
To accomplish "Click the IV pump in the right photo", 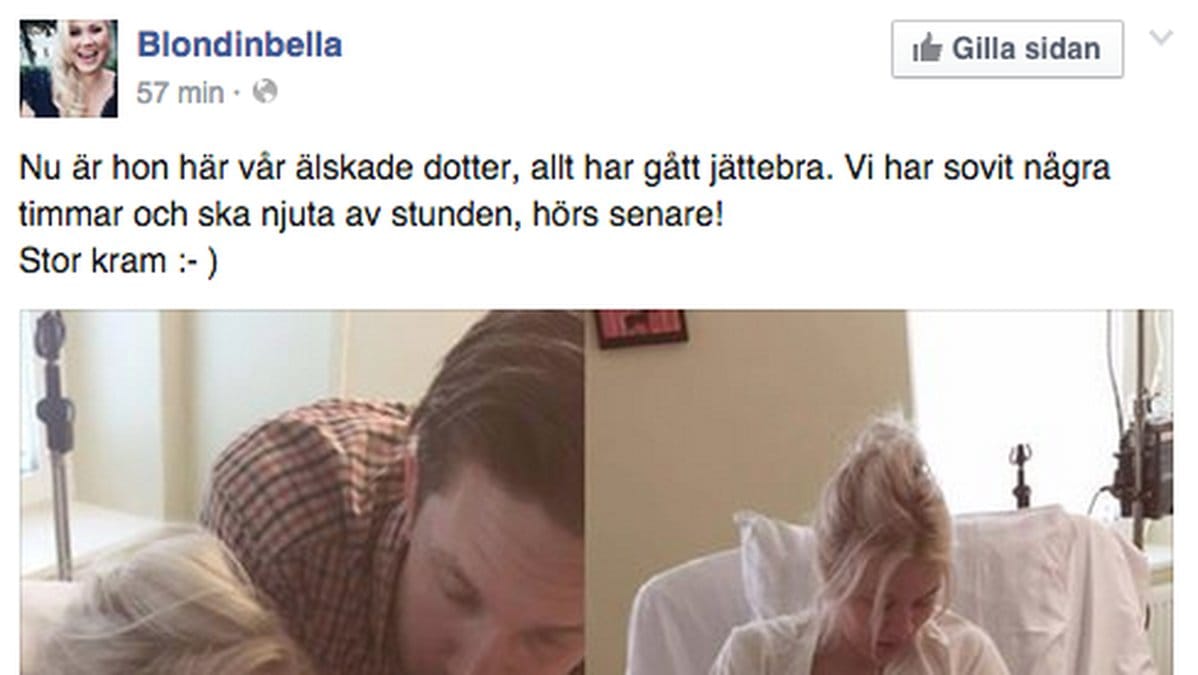I will click(1143, 468).
